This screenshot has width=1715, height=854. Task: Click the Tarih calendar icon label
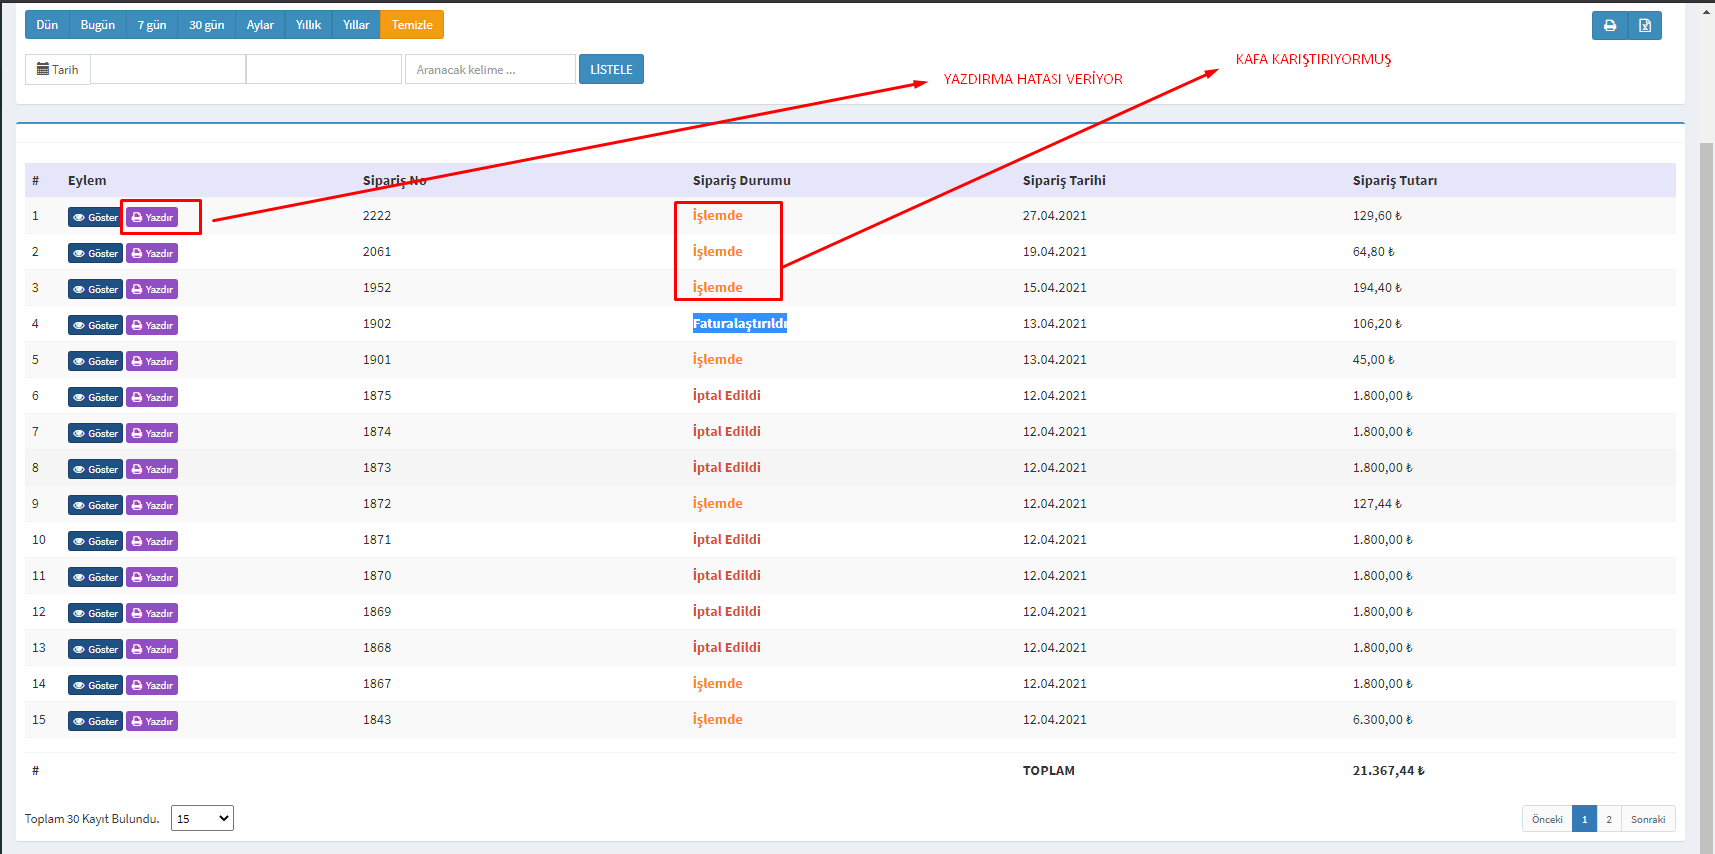click(58, 70)
